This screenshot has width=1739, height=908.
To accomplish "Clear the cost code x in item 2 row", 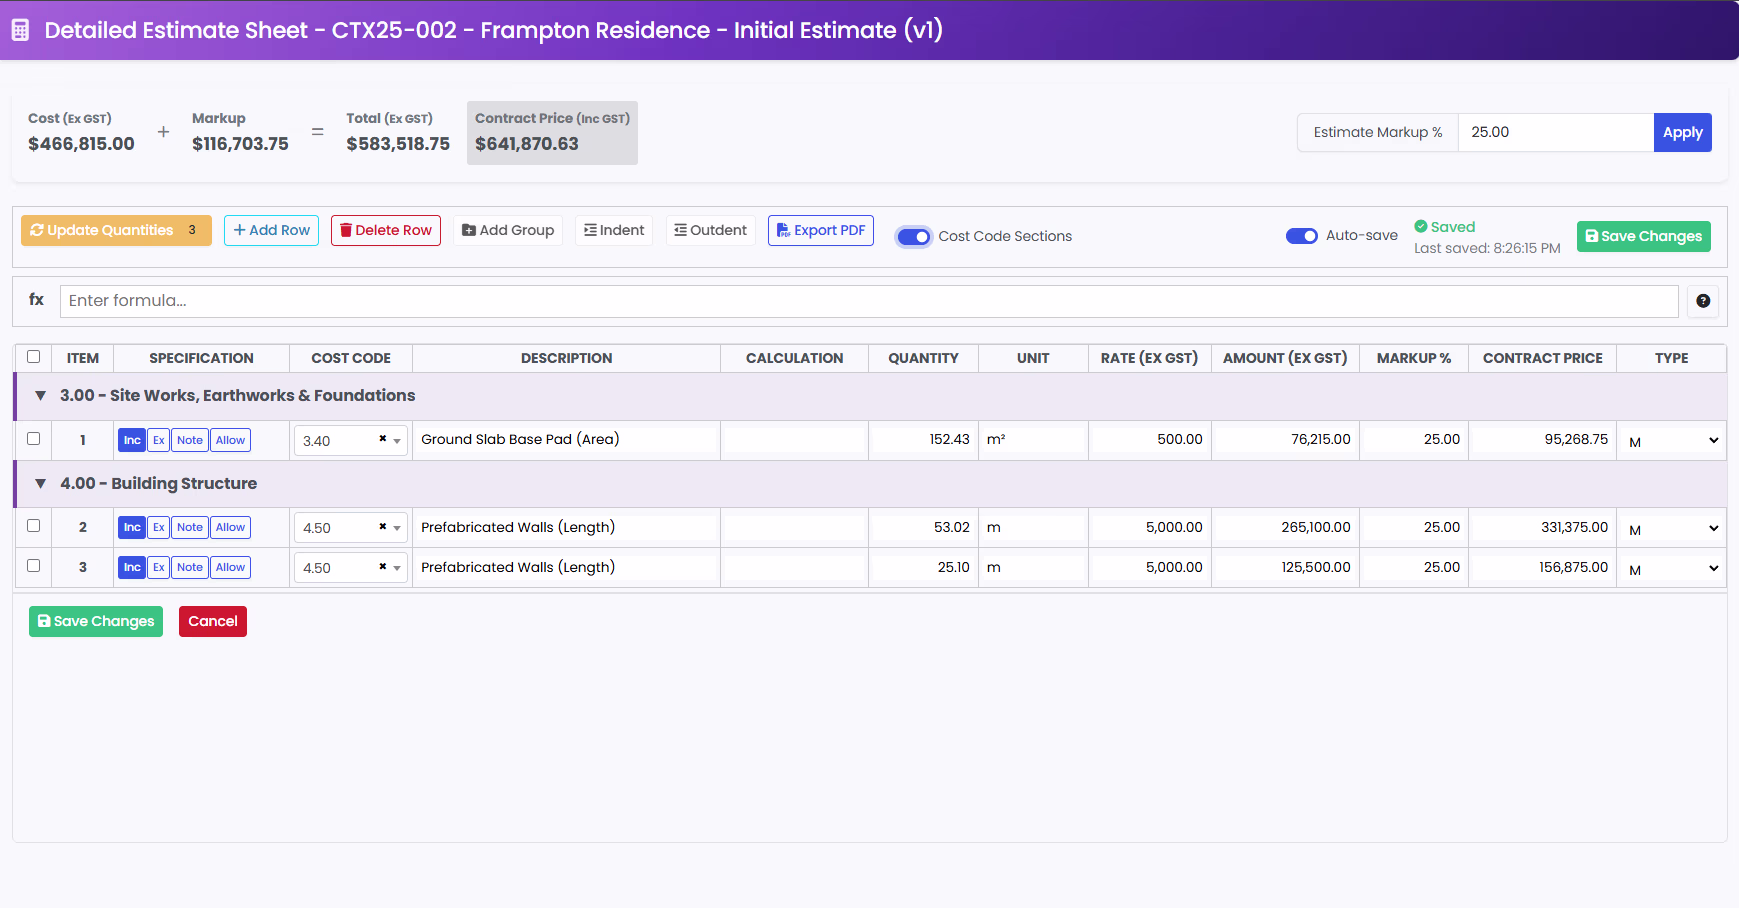I will (x=382, y=526).
